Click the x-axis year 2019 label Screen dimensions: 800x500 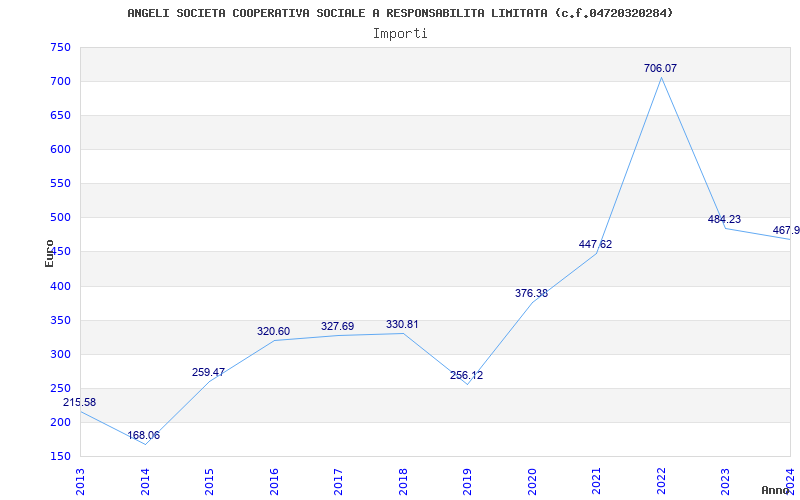(x=467, y=481)
